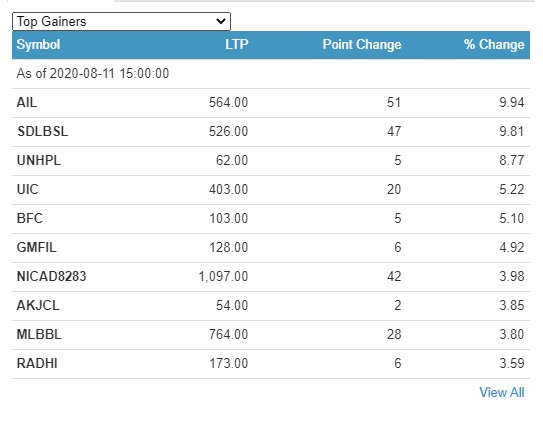543x423 pixels.
Task: Click point change 20 for UIC
Action: [394, 190]
